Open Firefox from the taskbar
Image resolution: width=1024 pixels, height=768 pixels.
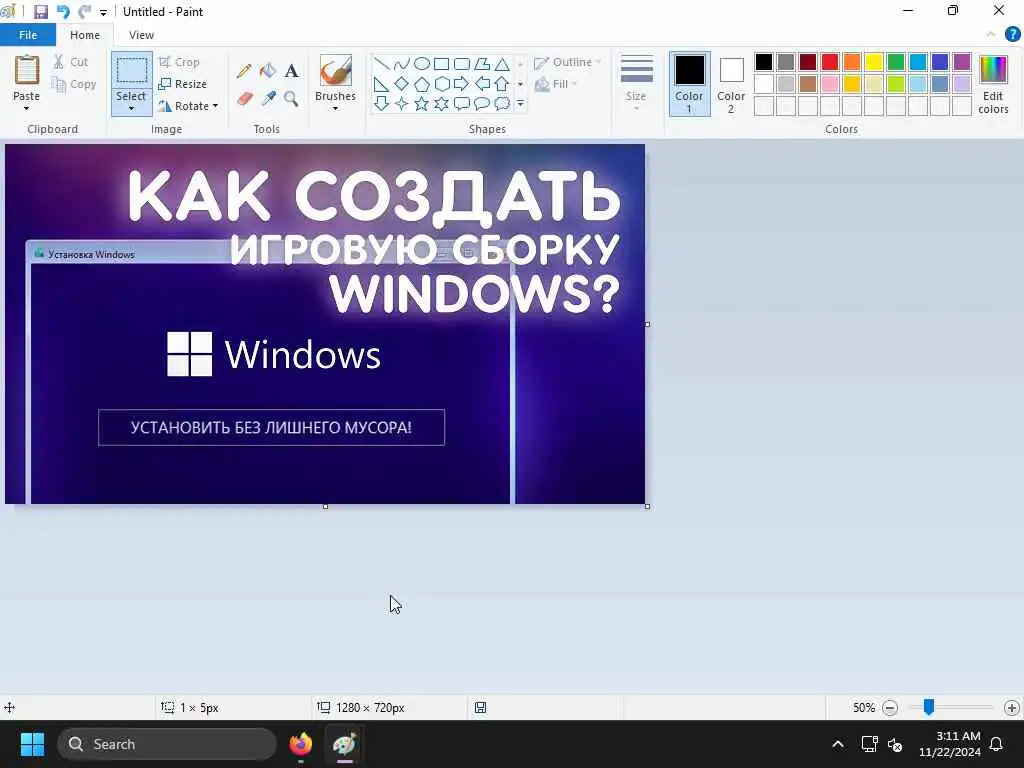click(x=300, y=744)
